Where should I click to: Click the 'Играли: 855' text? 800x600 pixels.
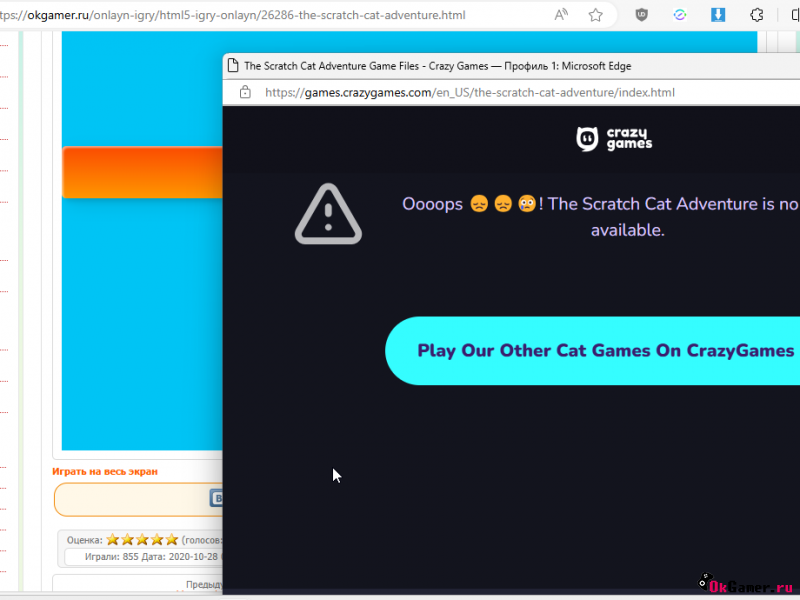[x=111, y=557]
